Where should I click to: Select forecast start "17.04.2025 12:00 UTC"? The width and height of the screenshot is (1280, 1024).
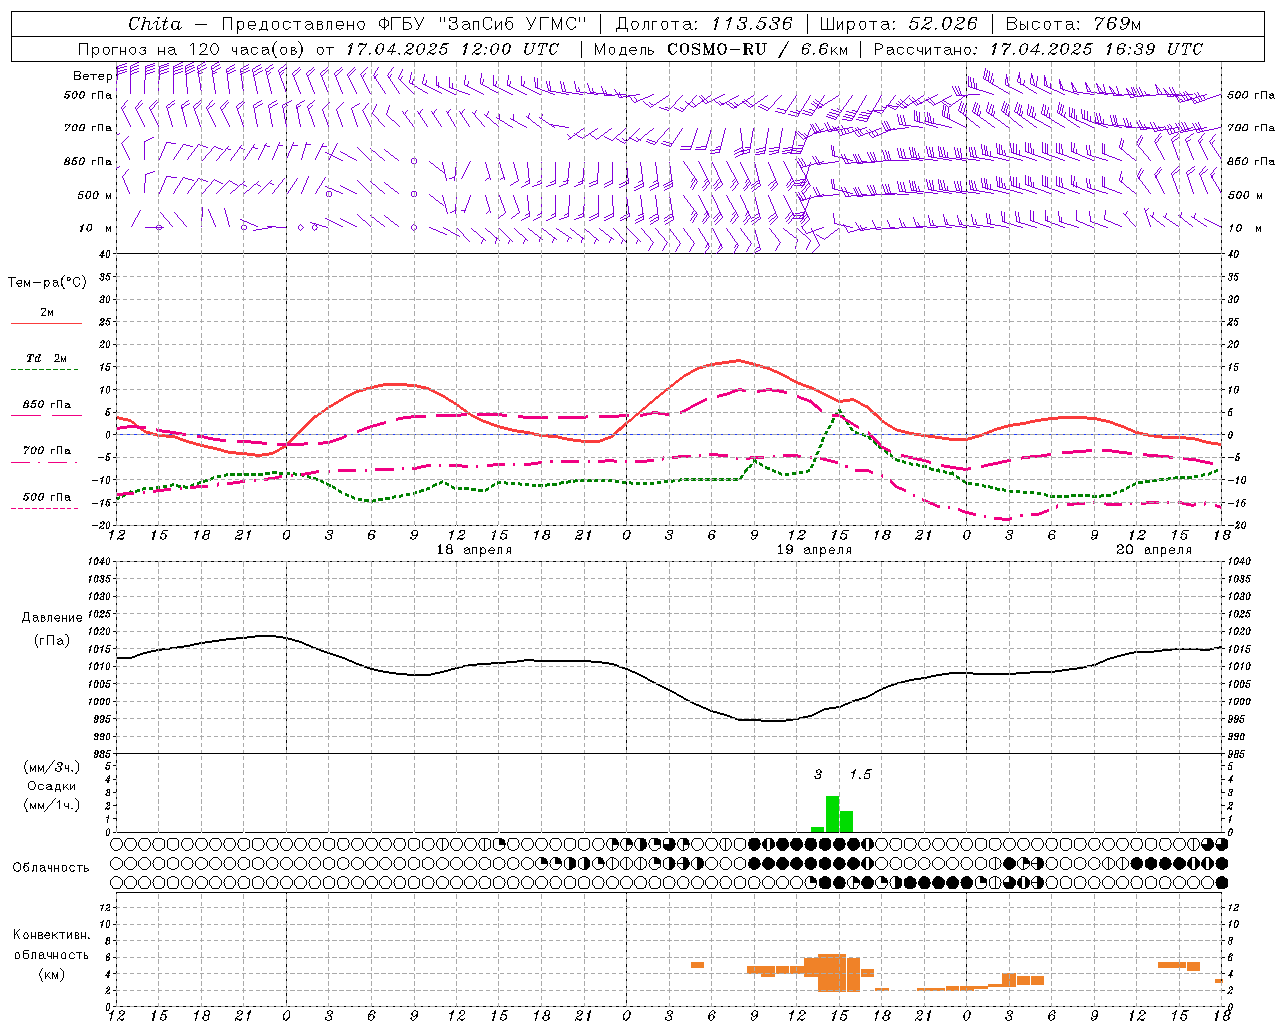pyautogui.click(x=452, y=49)
